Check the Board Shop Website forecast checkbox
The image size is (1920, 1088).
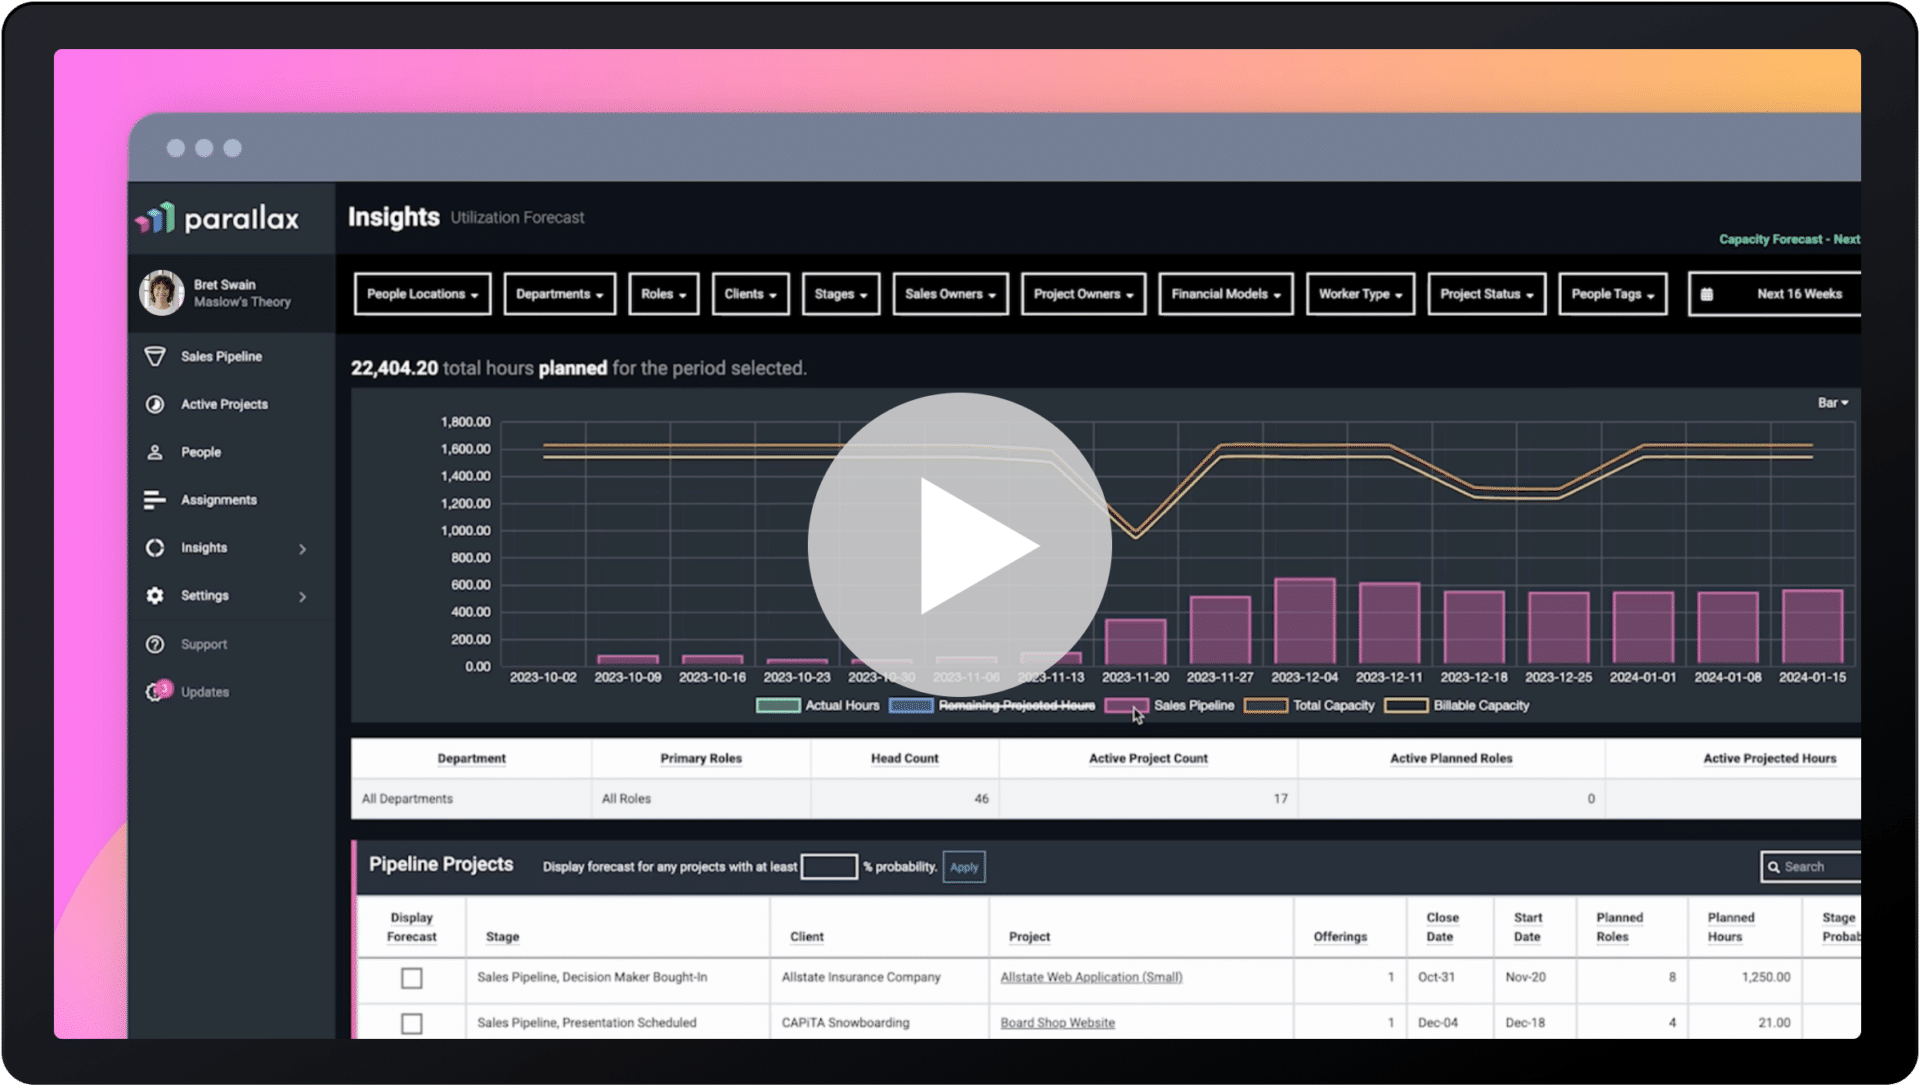(x=411, y=1022)
